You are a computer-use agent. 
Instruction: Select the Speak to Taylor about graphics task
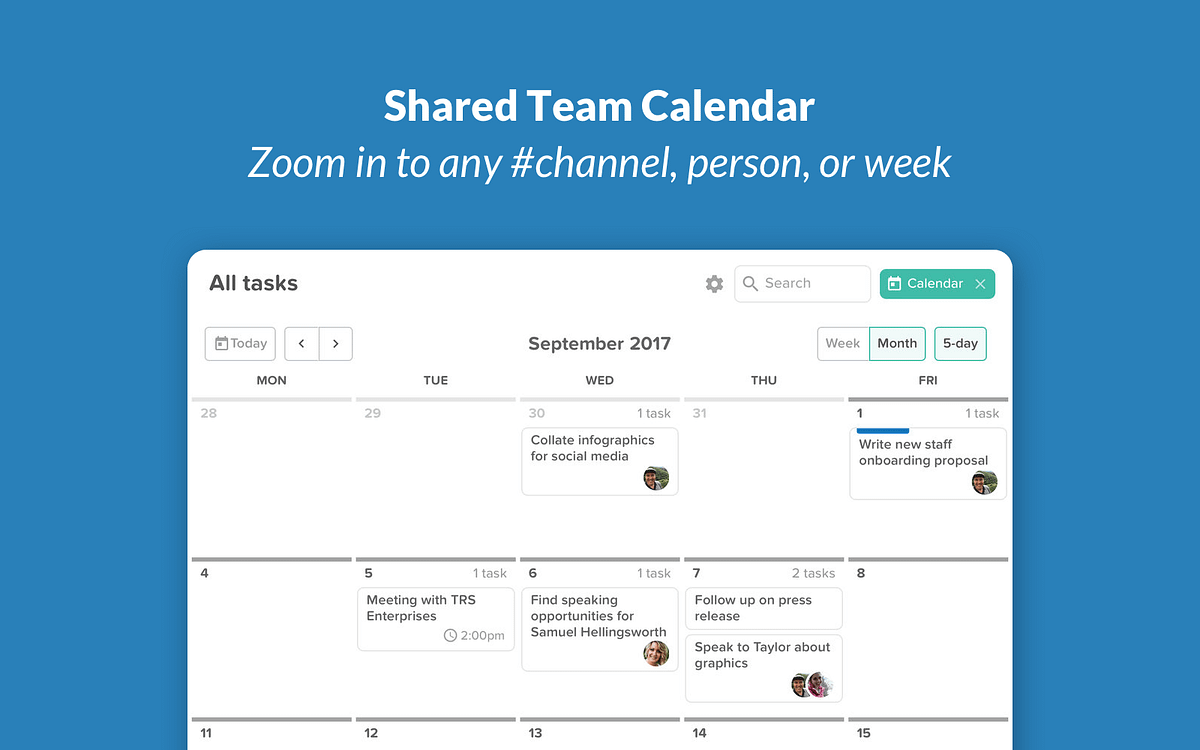[x=763, y=660]
